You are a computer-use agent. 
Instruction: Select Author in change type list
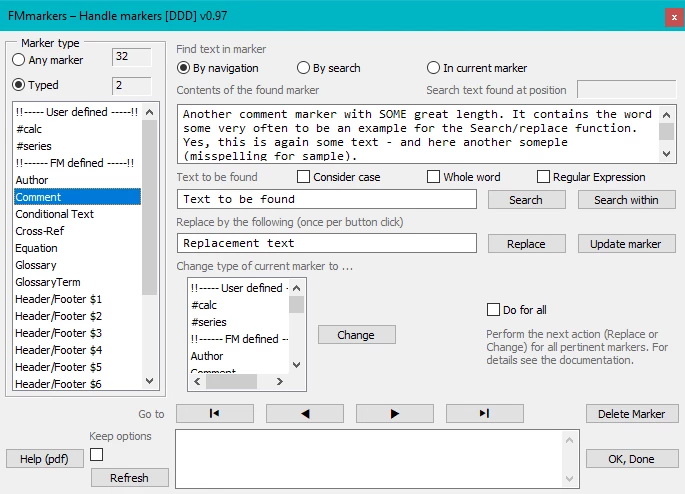(239, 356)
